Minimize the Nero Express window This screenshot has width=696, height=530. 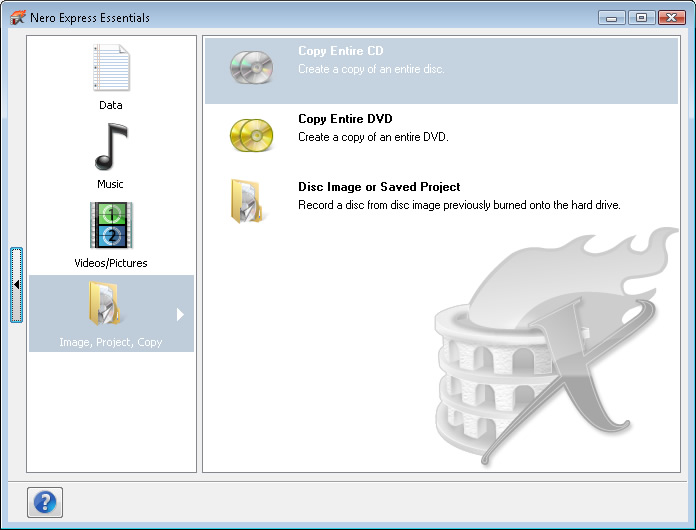click(612, 18)
